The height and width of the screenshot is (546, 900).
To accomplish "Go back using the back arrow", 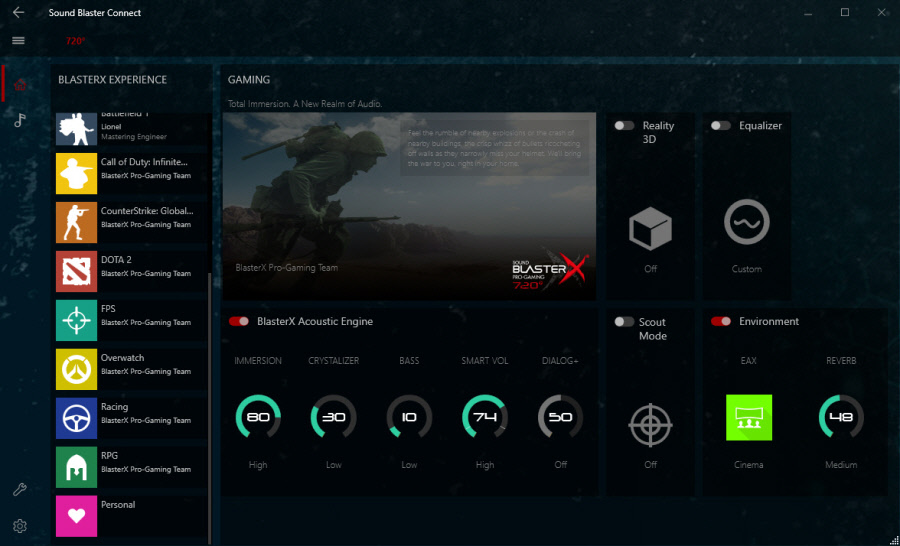I will click(x=18, y=13).
